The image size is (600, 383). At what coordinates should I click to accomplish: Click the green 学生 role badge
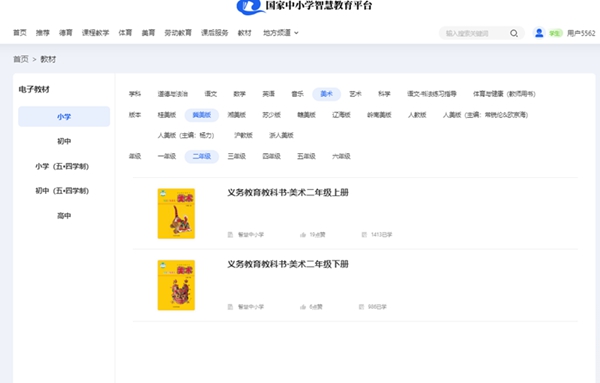point(555,33)
